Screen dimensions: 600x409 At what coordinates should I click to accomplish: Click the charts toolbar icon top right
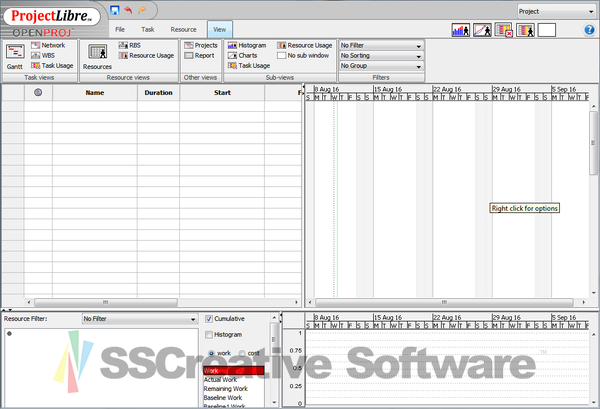pyautogui.click(x=482, y=30)
